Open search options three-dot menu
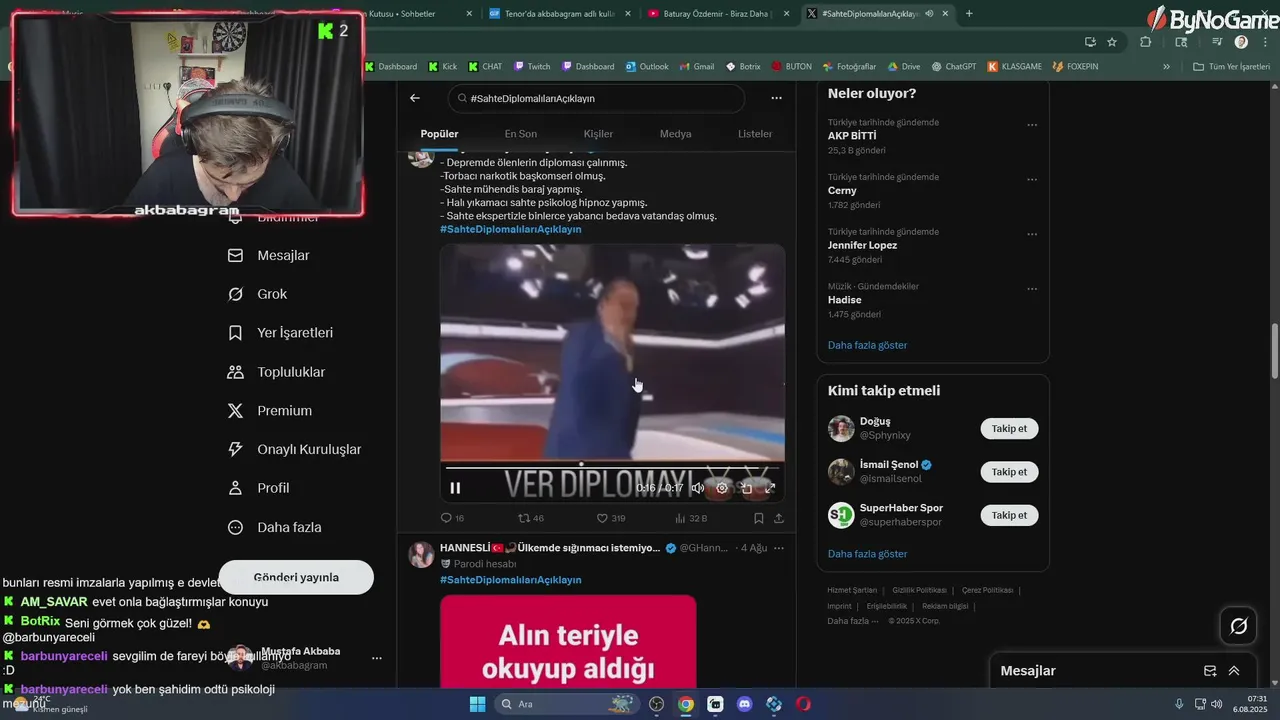This screenshot has width=1280, height=720. pyautogui.click(x=776, y=98)
